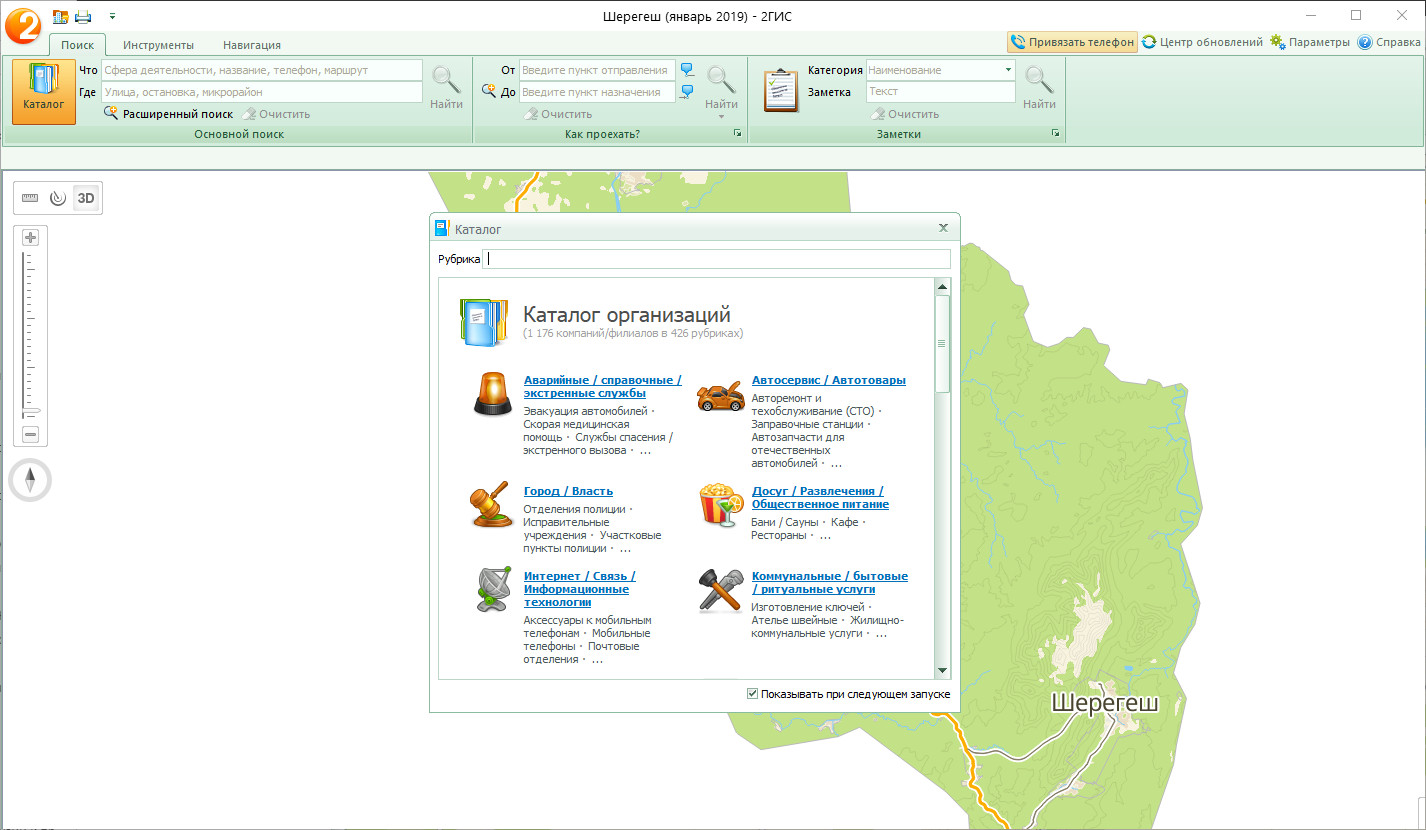Image resolution: width=1426 pixels, height=830 pixels.
Task: Focus the От departure point field
Action: [x=597, y=70]
